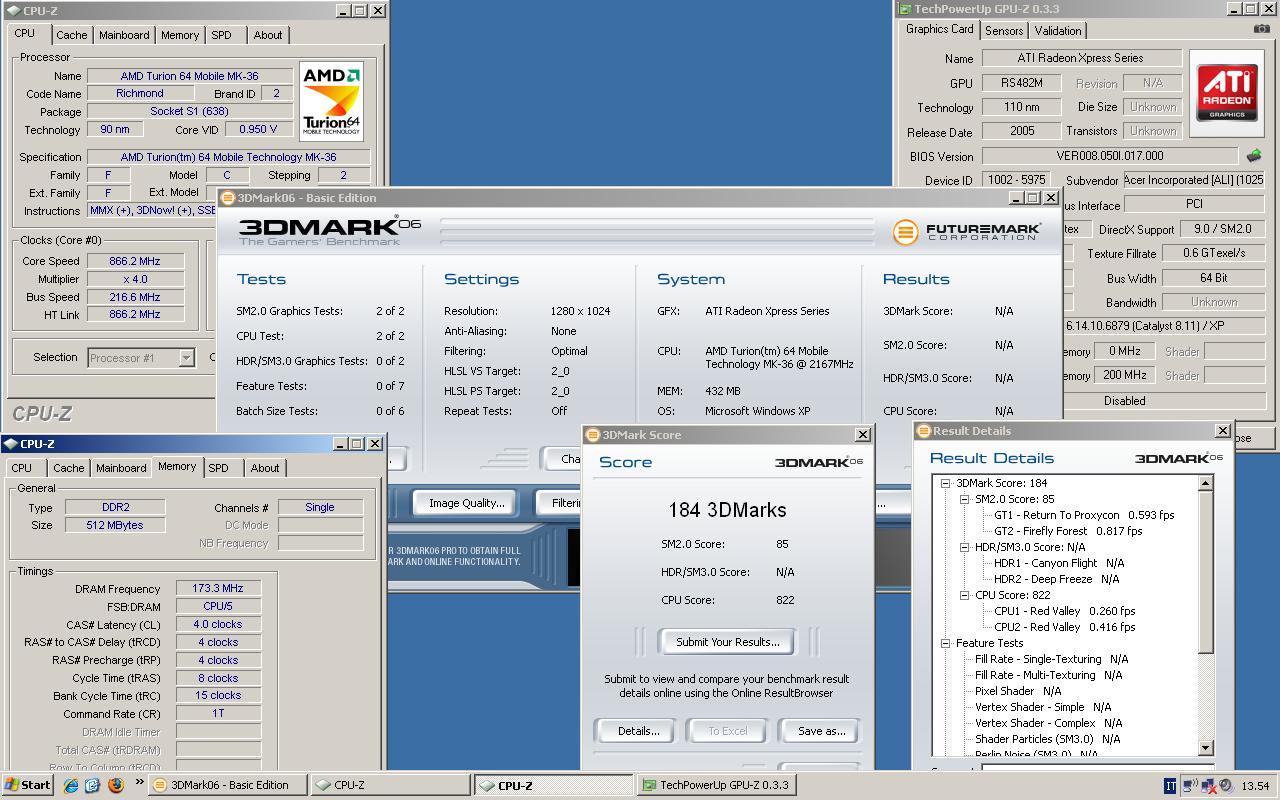Collapse the Feature Tests node
This screenshot has width=1280, height=800.
[x=945, y=643]
